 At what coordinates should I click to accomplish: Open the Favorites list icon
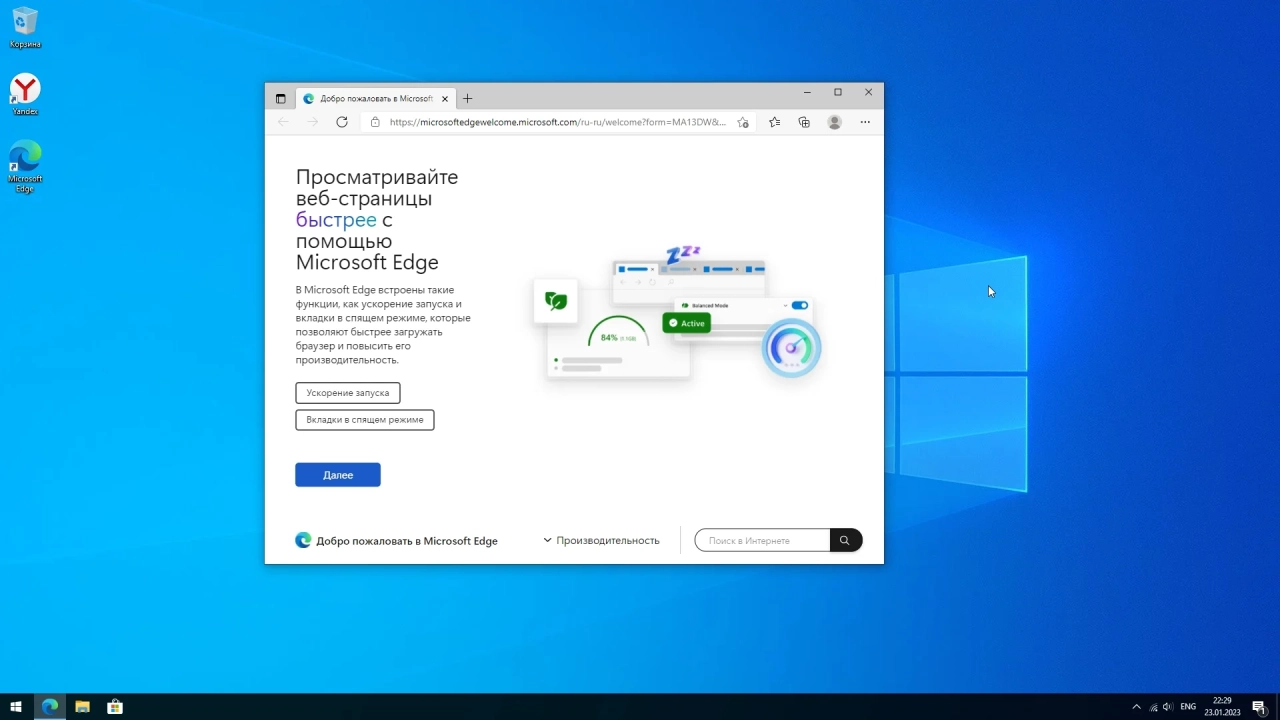click(x=775, y=122)
